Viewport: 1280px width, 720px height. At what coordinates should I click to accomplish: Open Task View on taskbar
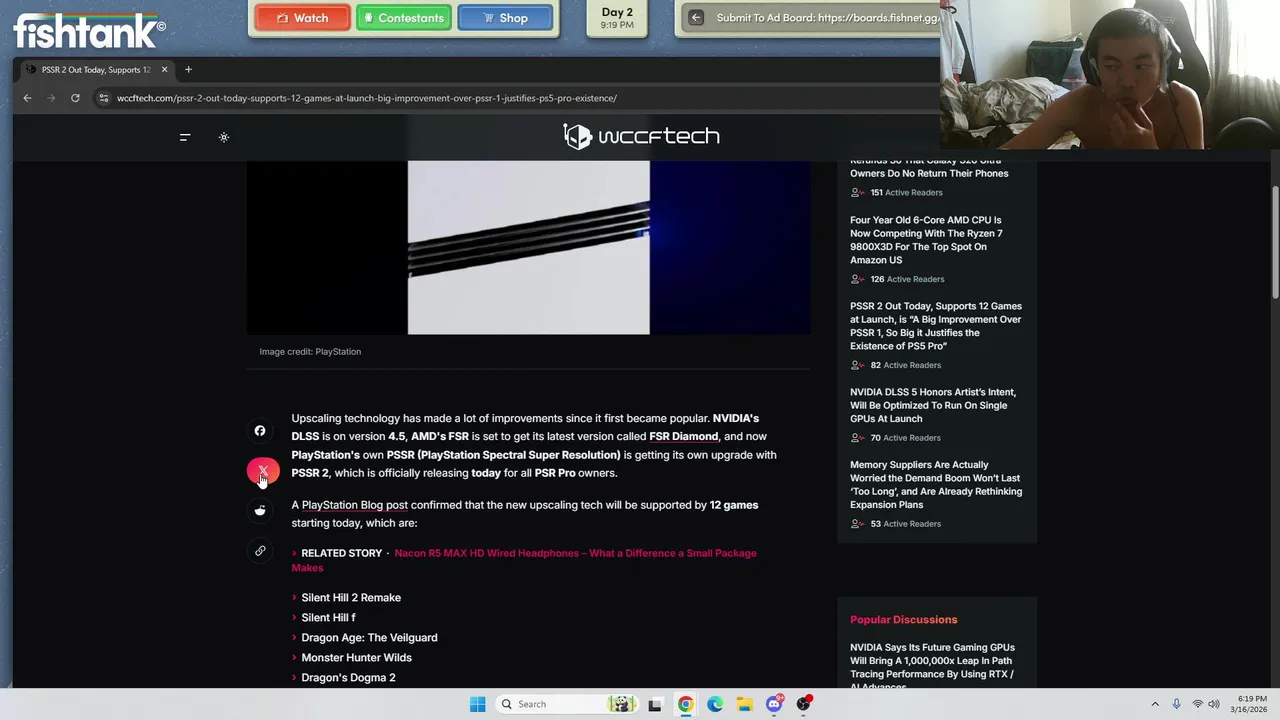point(655,704)
